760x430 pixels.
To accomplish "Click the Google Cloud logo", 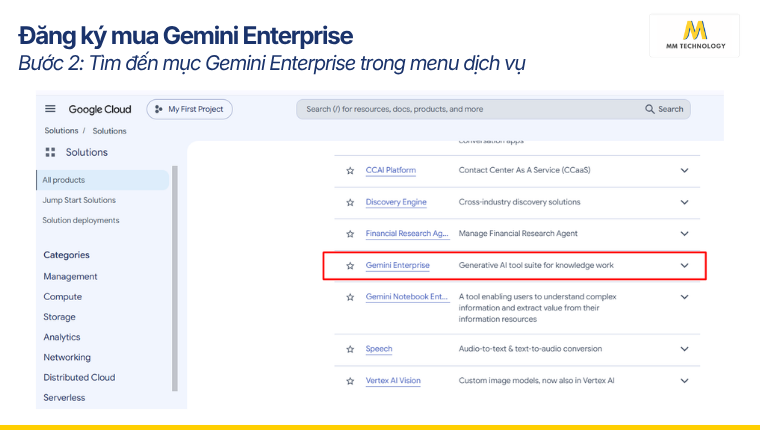I will (x=100, y=109).
